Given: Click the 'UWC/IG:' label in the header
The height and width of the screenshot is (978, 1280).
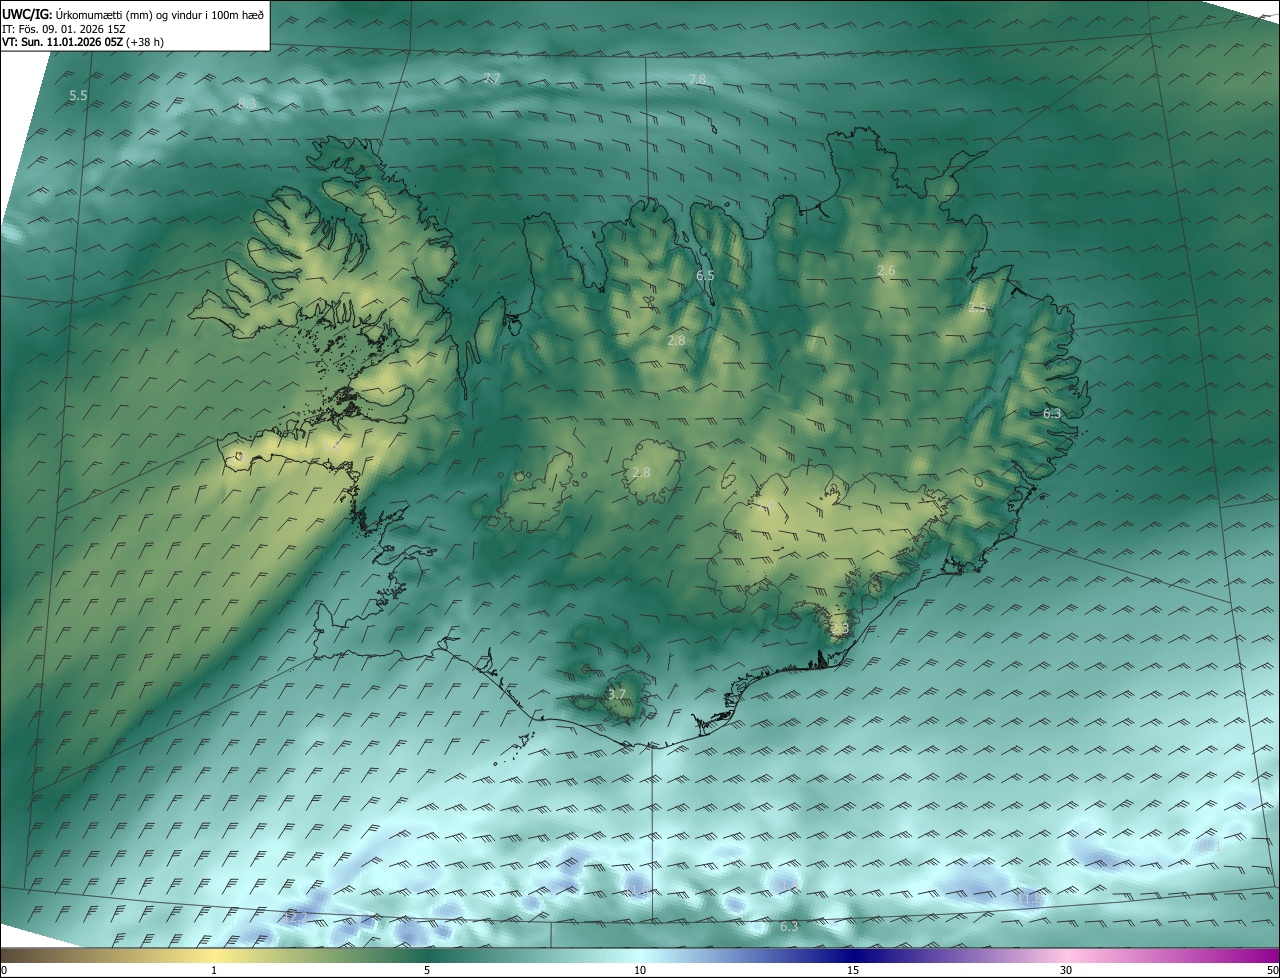Looking at the screenshot, I should tap(27, 13).
